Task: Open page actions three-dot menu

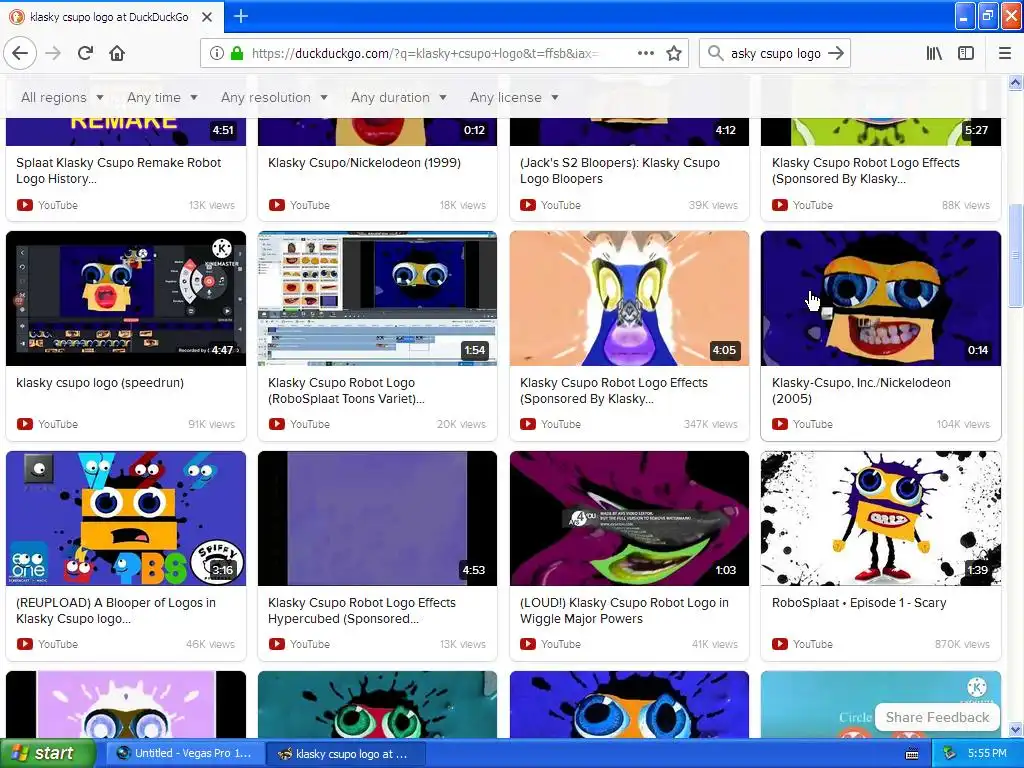Action: (645, 53)
